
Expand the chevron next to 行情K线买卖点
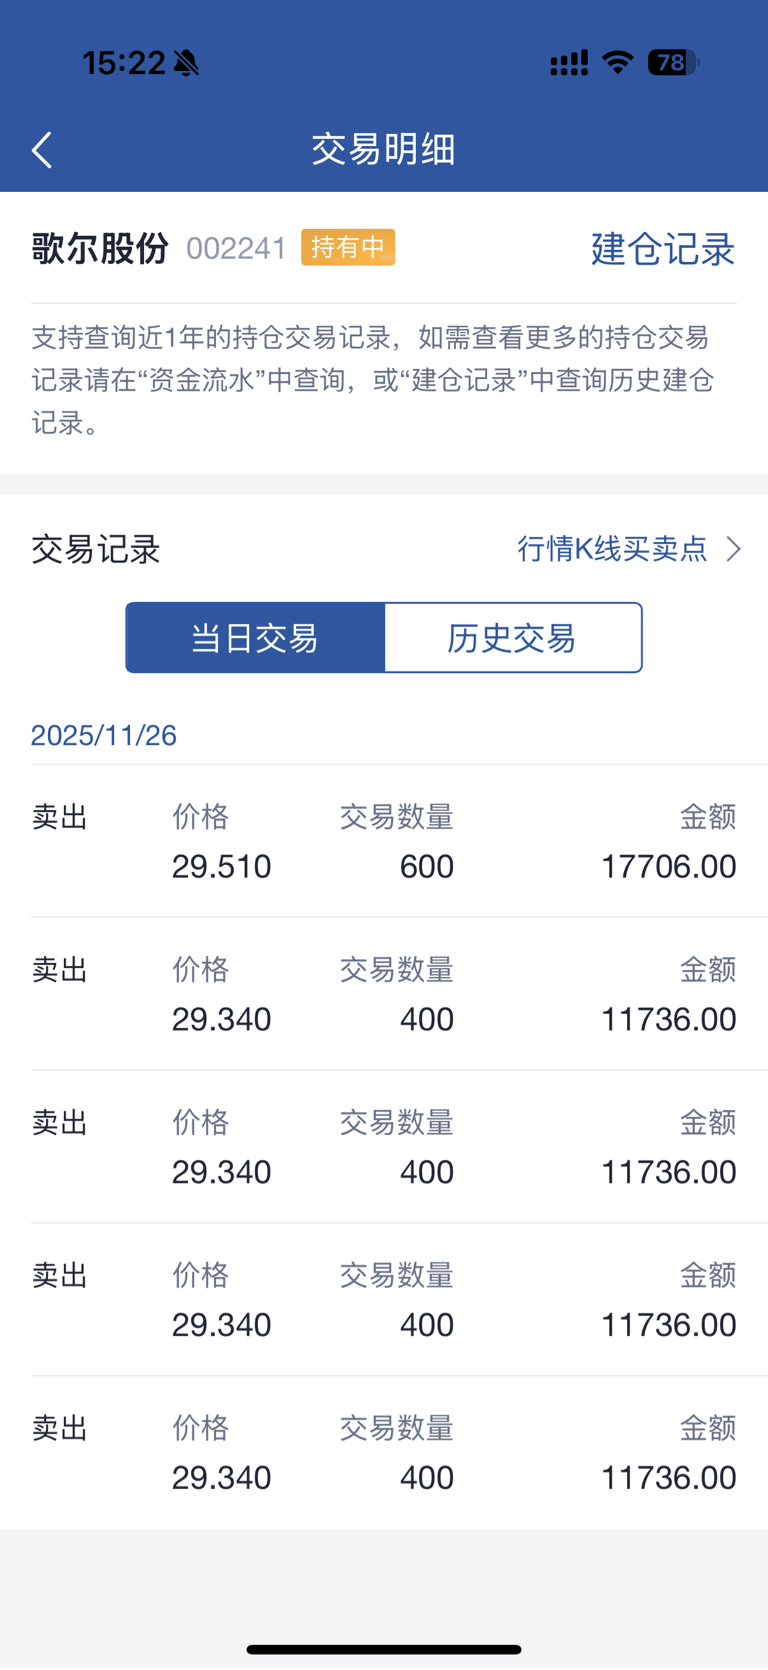734,549
